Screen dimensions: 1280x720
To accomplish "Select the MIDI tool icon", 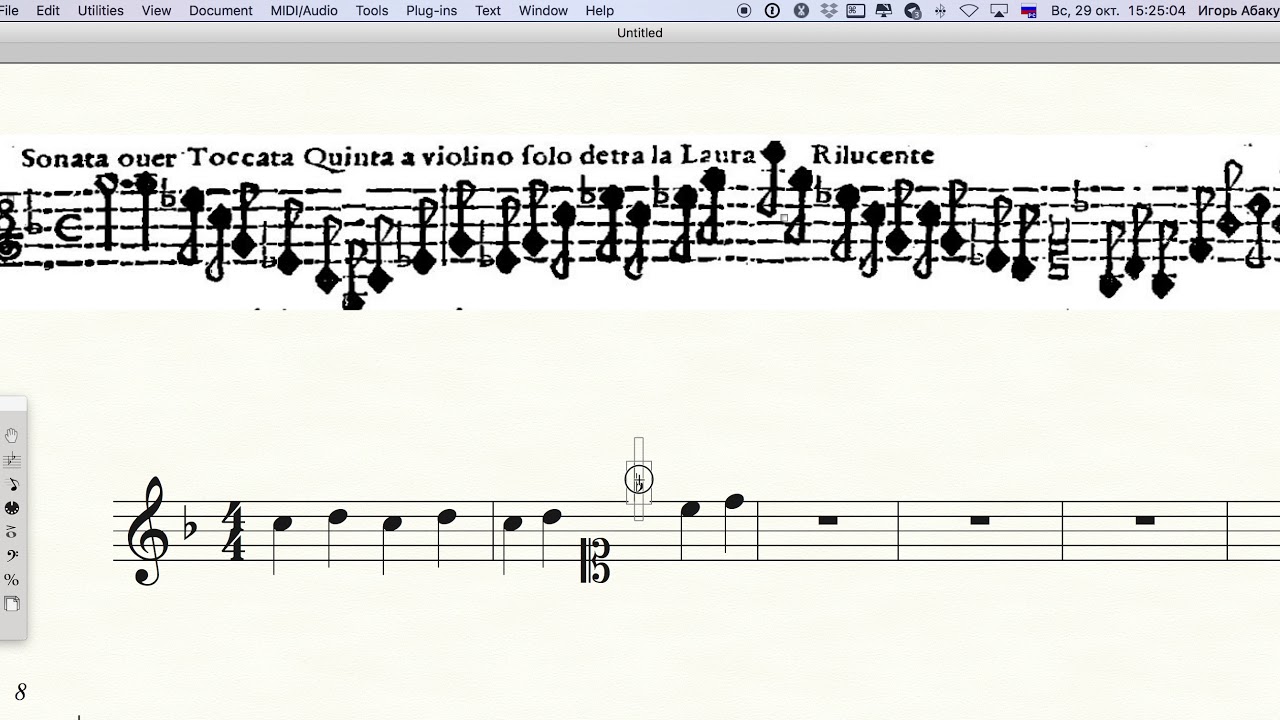I will tap(12, 508).
